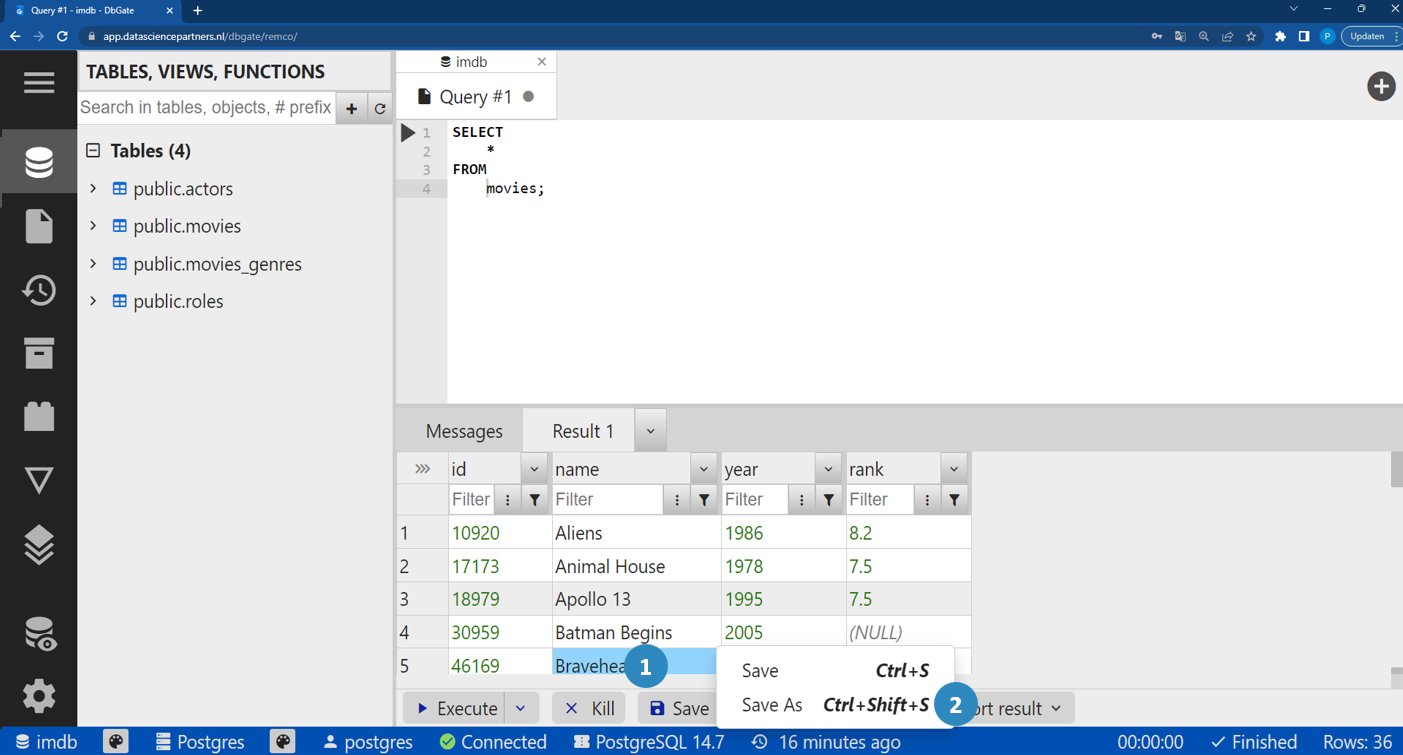Focus the search in tables input
This screenshot has height=755, width=1403.
[x=206, y=108]
